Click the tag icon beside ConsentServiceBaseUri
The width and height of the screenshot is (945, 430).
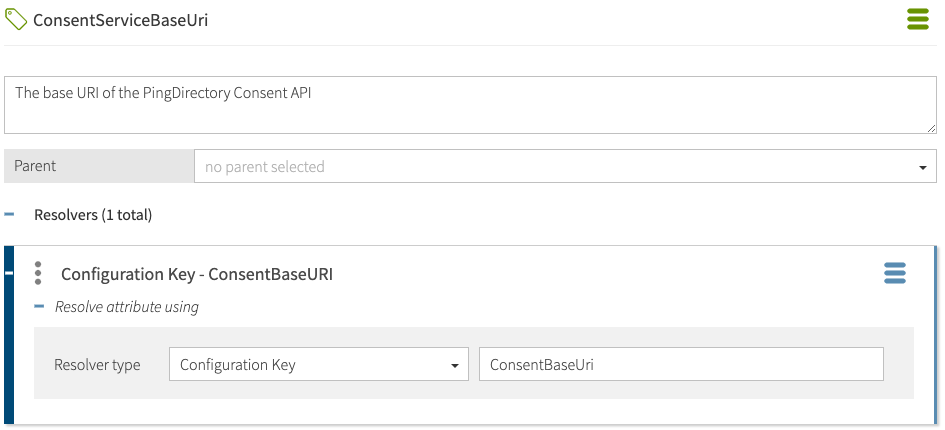click(x=17, y=20)
